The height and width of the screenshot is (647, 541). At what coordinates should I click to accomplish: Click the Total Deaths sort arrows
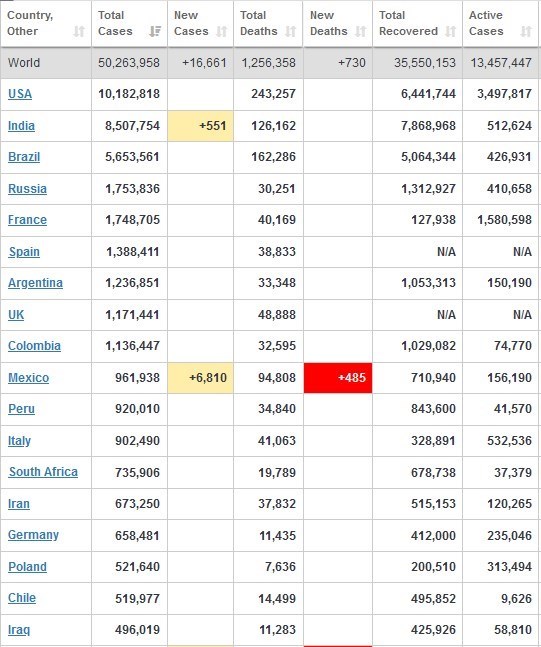[x=291, y=31]
